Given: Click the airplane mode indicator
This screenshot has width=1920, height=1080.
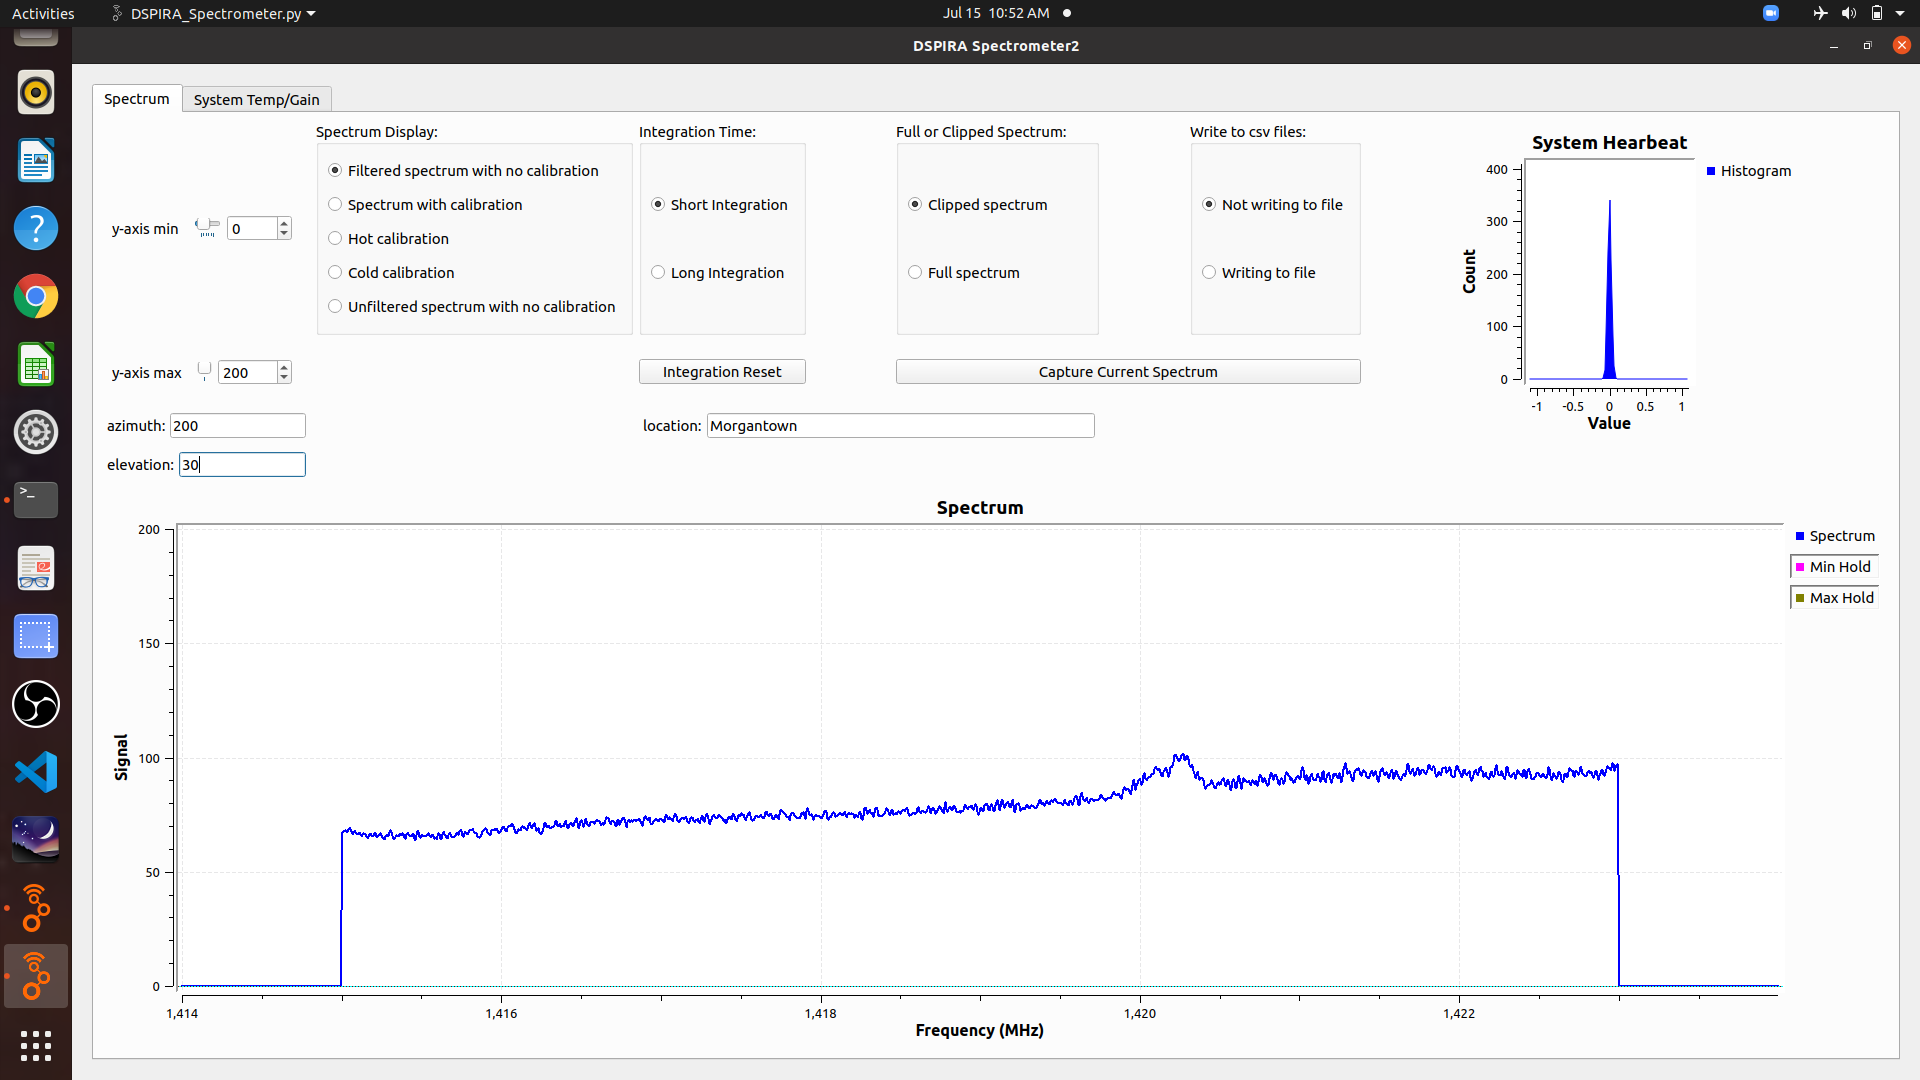Looking at the screenshot, I should click(x=1820, y=13).
